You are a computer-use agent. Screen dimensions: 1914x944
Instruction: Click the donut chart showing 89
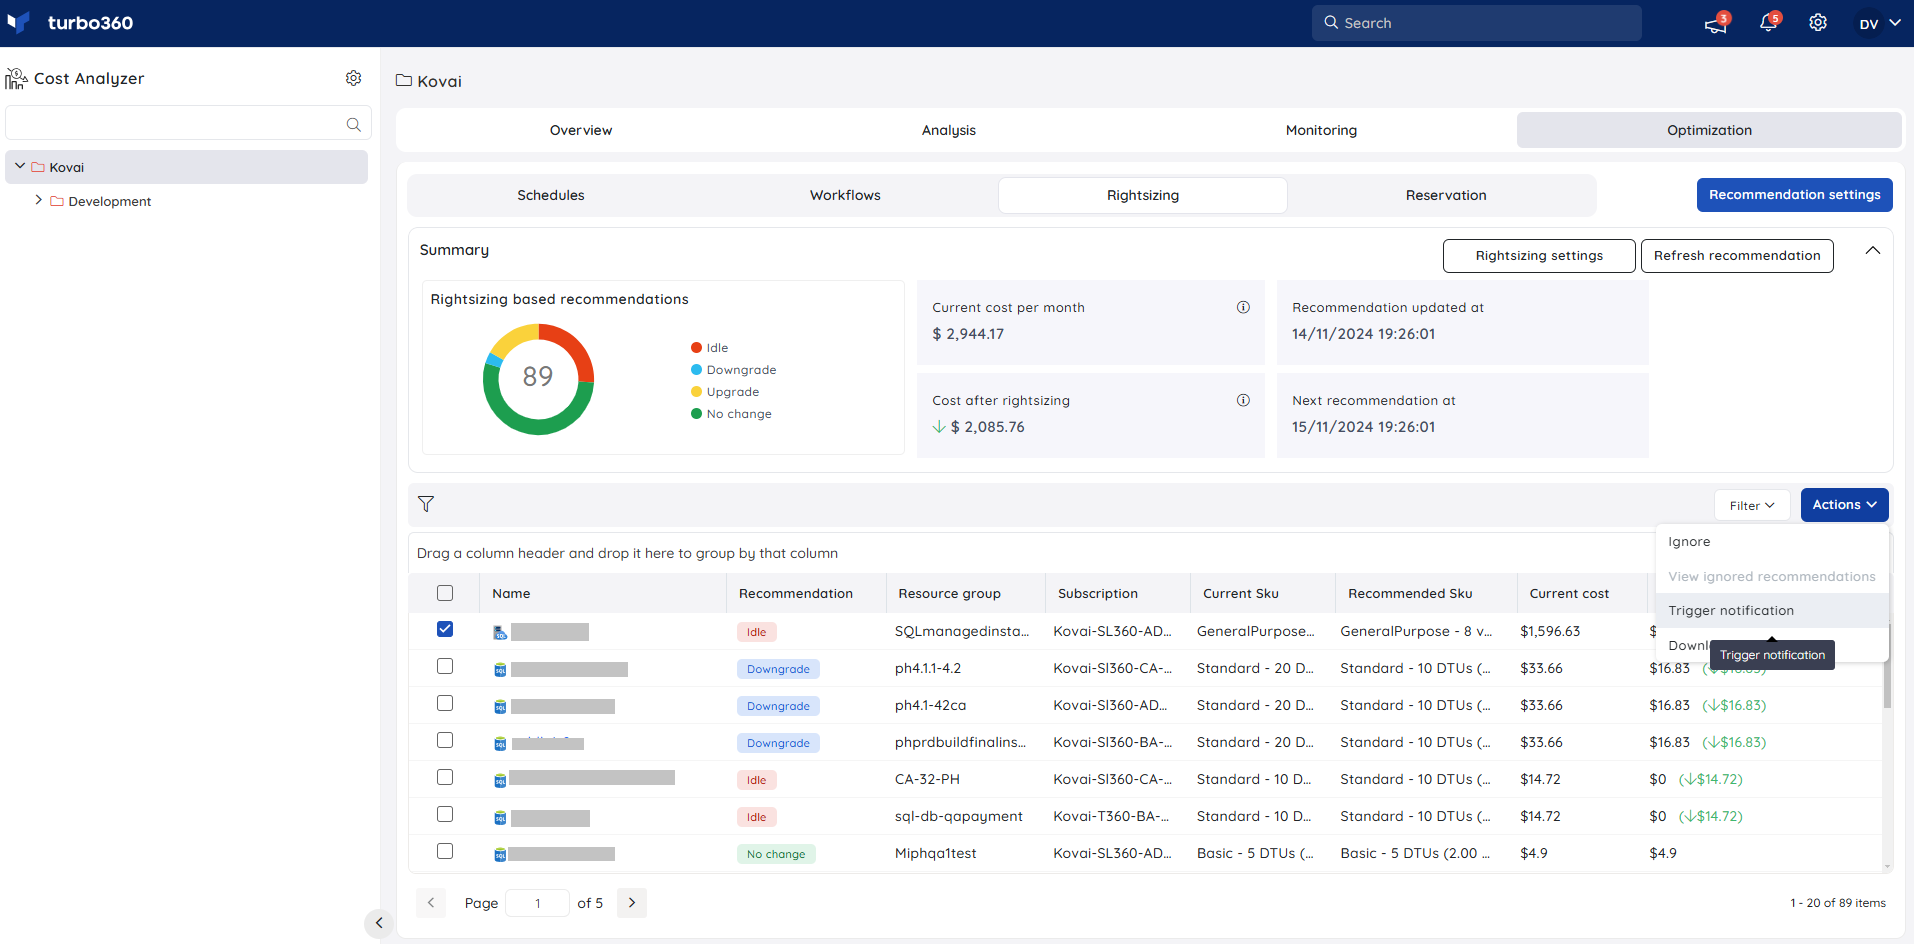(538, 379)
